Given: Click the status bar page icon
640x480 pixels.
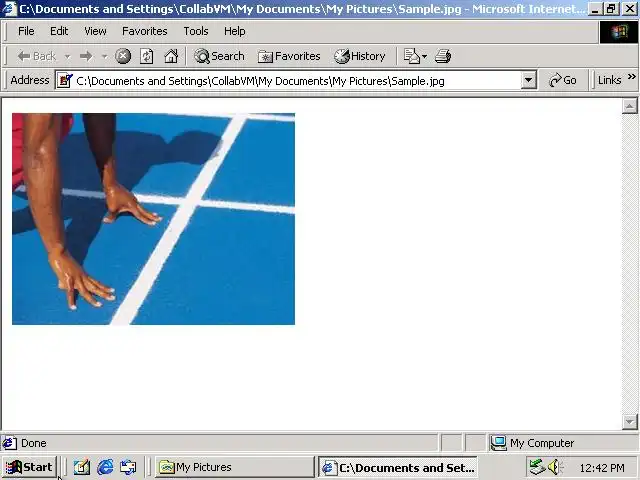Looking at the screenshot, I should pos(9,443).
